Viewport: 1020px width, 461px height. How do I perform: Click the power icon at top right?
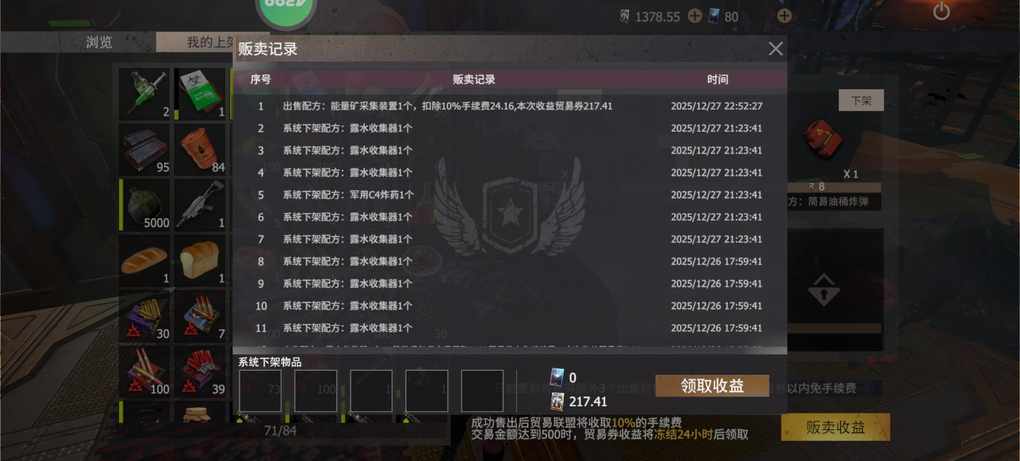pyautogui.click(x=941, y=12)
